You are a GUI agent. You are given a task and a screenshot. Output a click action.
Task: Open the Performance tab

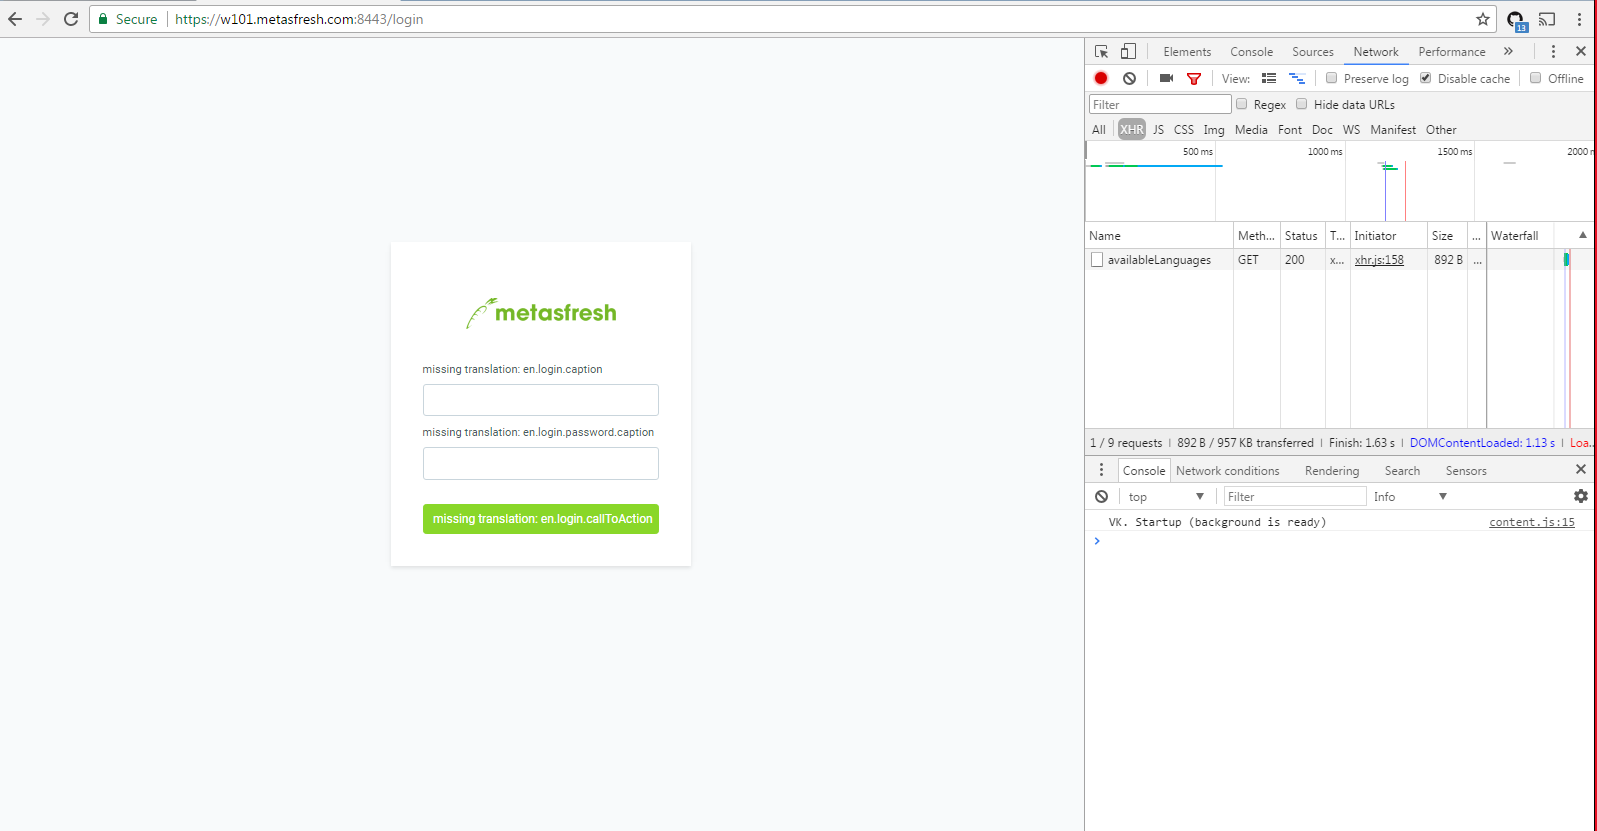point(1452,51)
